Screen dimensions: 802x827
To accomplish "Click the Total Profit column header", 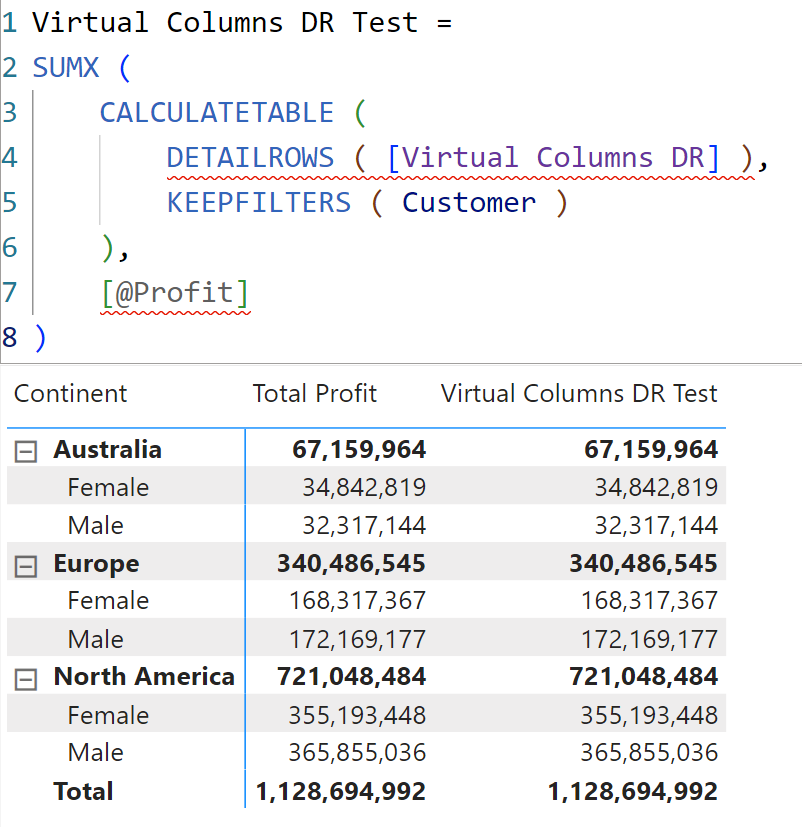I will tap(314, 393).
